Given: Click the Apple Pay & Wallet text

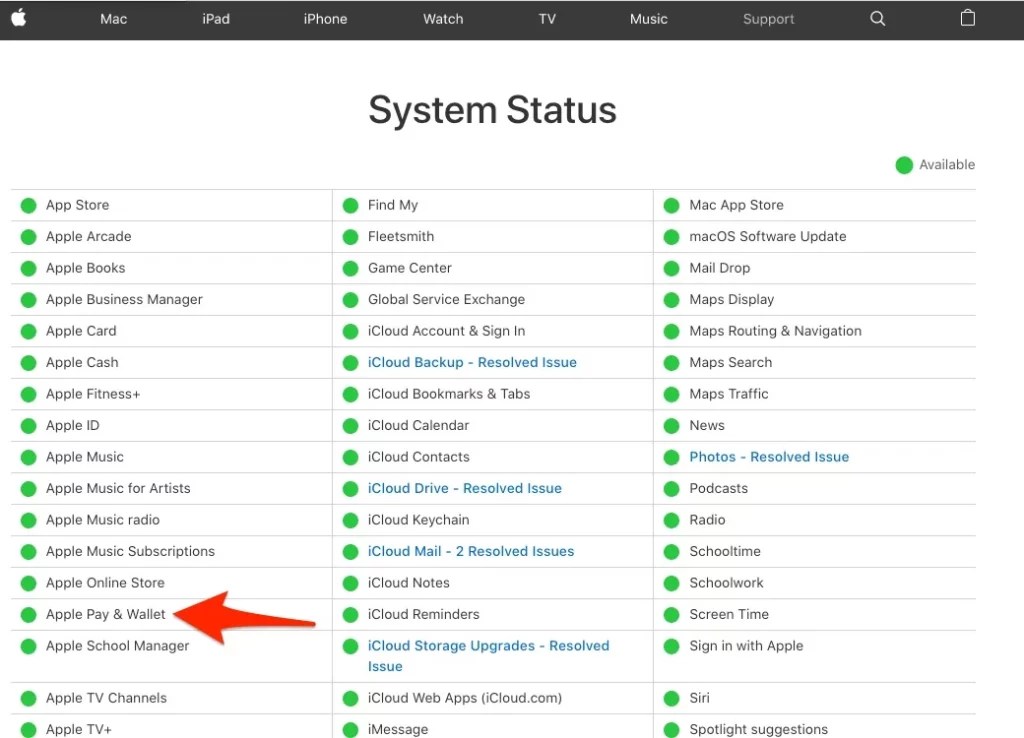Looking at the screenshot, I should (106, 615).
